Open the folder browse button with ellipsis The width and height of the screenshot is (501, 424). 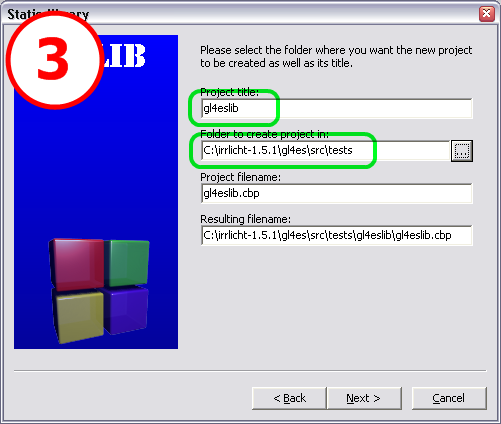click(462, 151)
